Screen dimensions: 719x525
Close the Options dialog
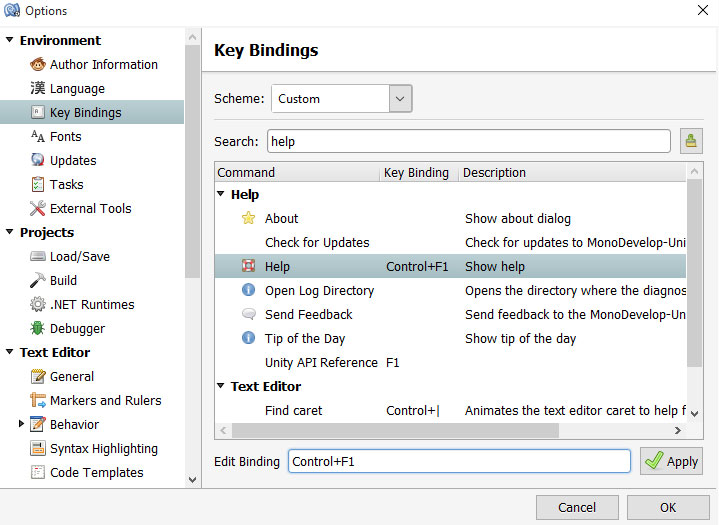pos(702,10)
